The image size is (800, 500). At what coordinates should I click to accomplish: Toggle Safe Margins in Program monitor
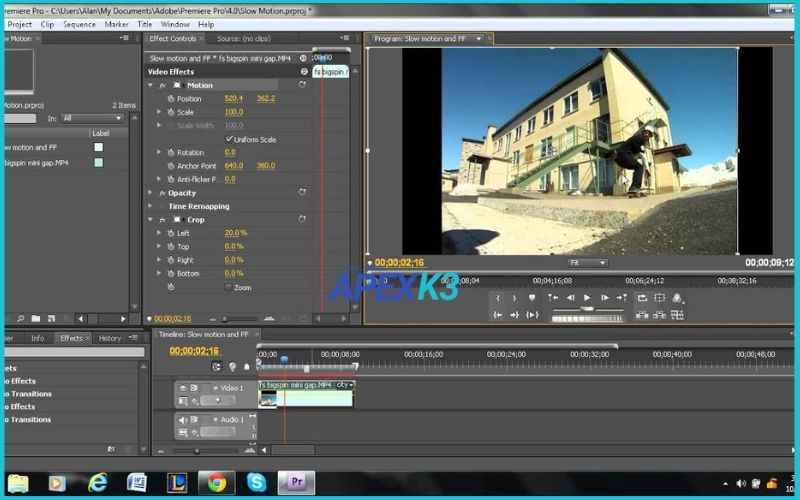(660, 298)
